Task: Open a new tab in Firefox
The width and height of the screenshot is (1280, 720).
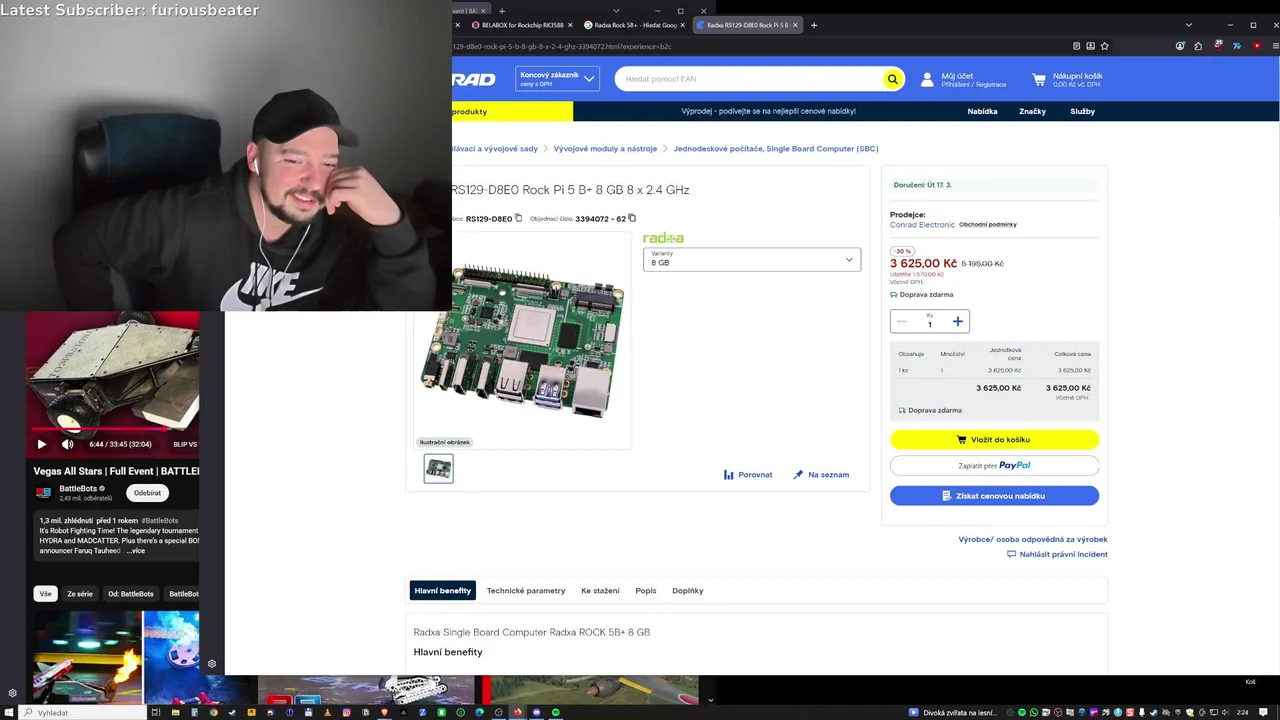Action: tap(814, 25)
